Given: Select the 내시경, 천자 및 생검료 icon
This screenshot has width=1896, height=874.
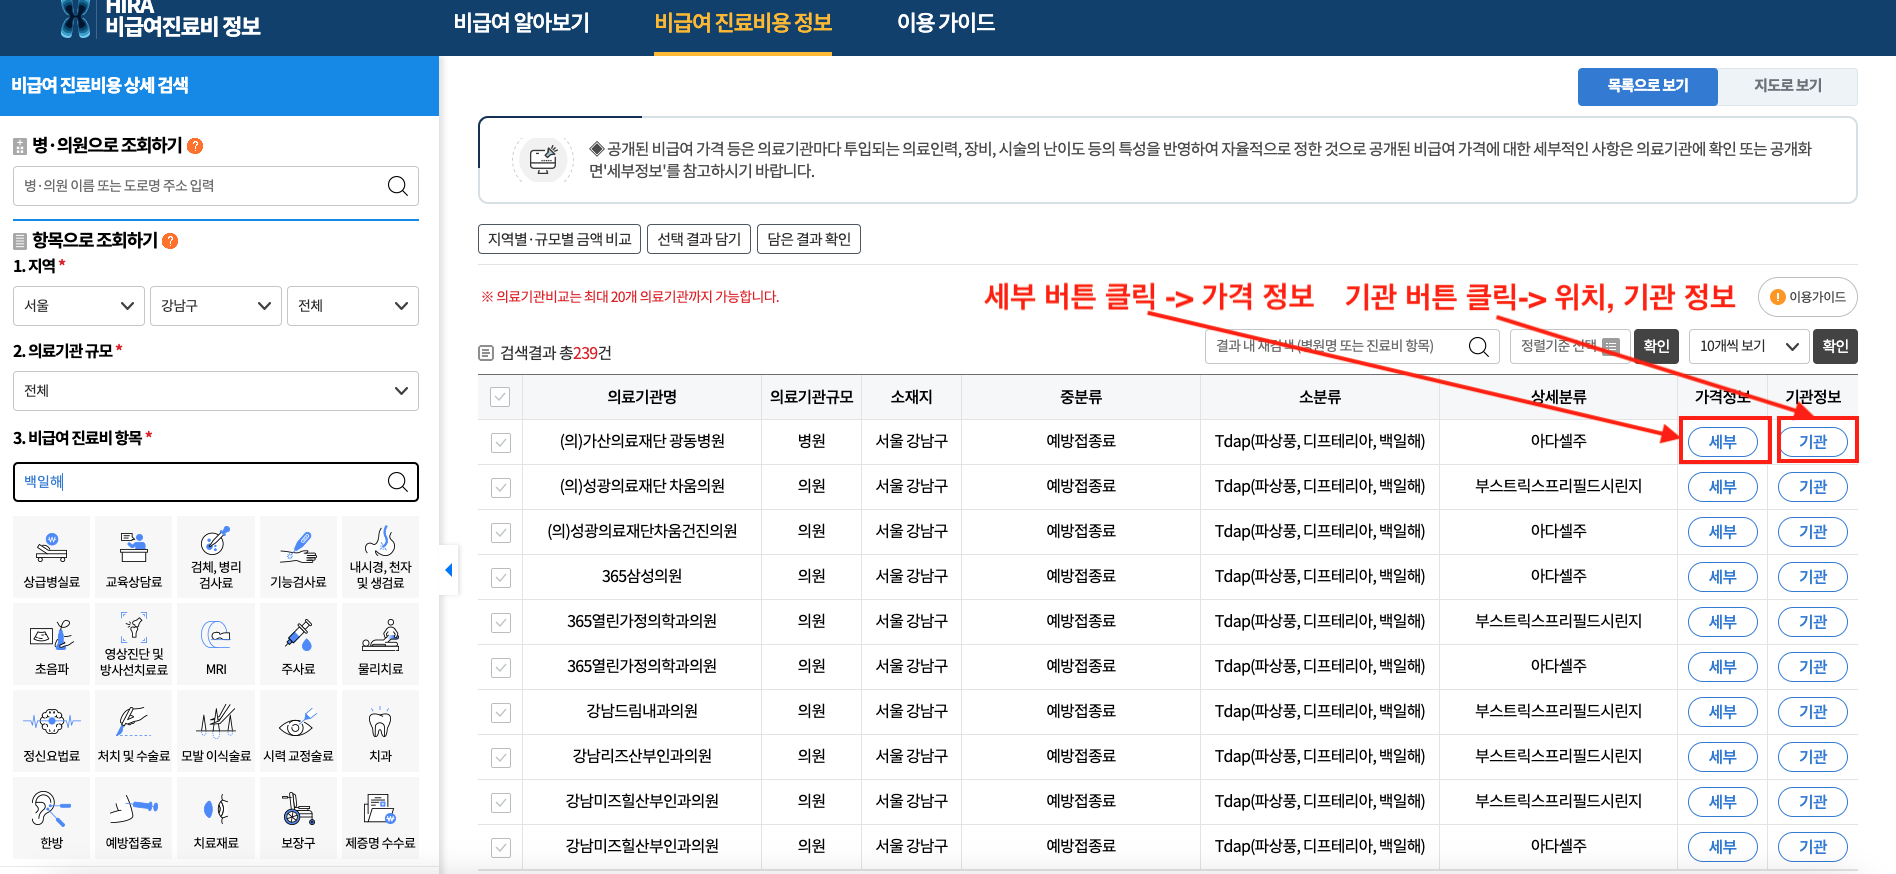Looking at the screenshot, I should (380, 557).
